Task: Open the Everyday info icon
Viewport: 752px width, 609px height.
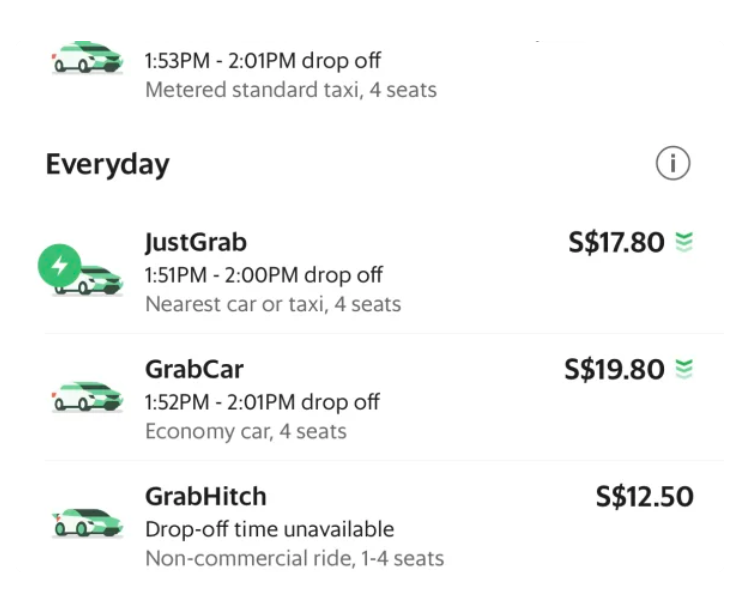Action: point(673,163)
